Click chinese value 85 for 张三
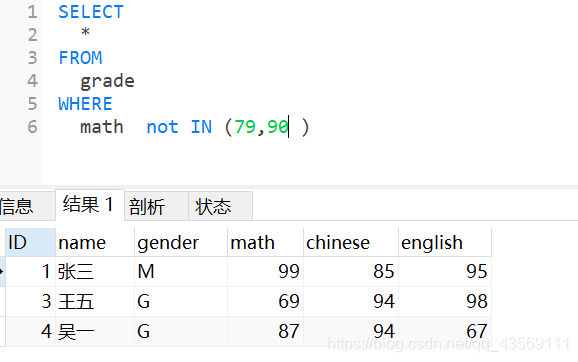This screenshot has height=362, width=578. point(351,272)
